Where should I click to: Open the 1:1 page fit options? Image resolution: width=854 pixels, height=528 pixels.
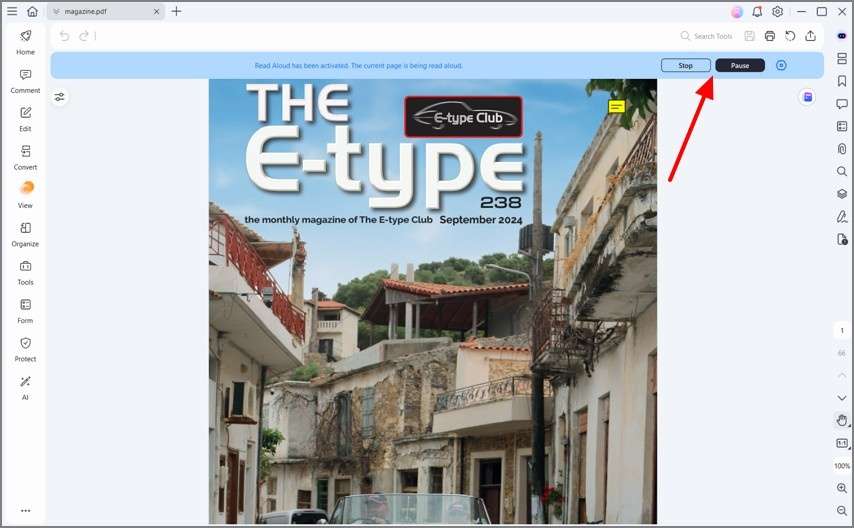coord(842,443)
